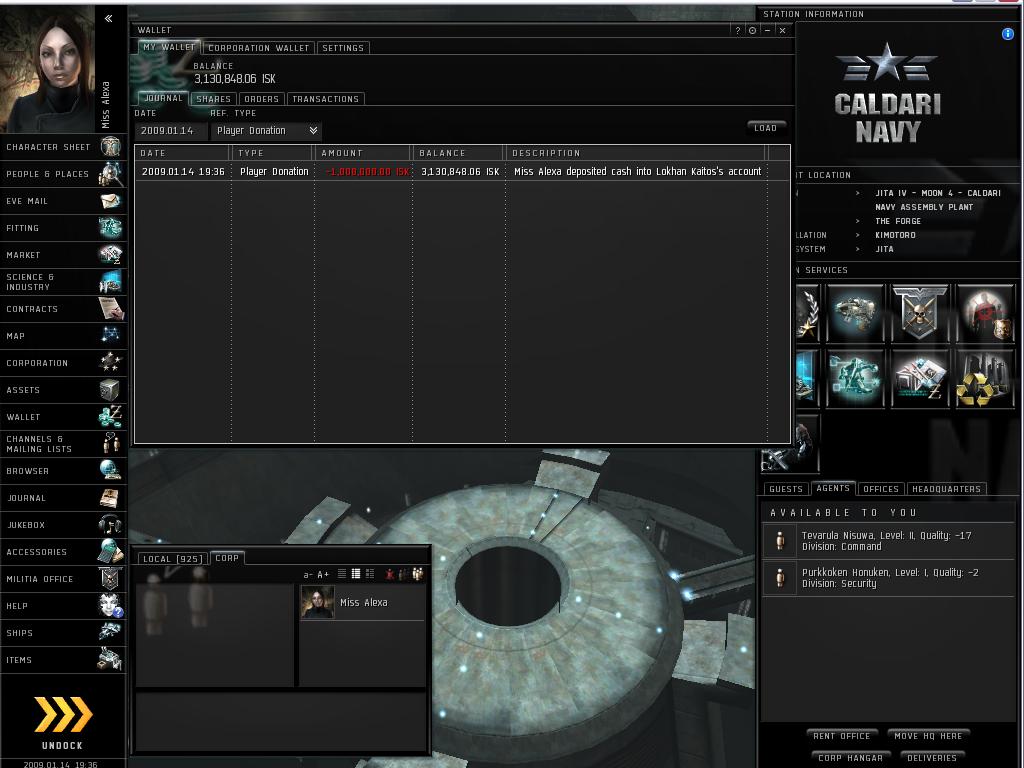This screenshot has width=1024, height=768.
Task: Increase chat font size with A+
Action: tap(323, 575)
